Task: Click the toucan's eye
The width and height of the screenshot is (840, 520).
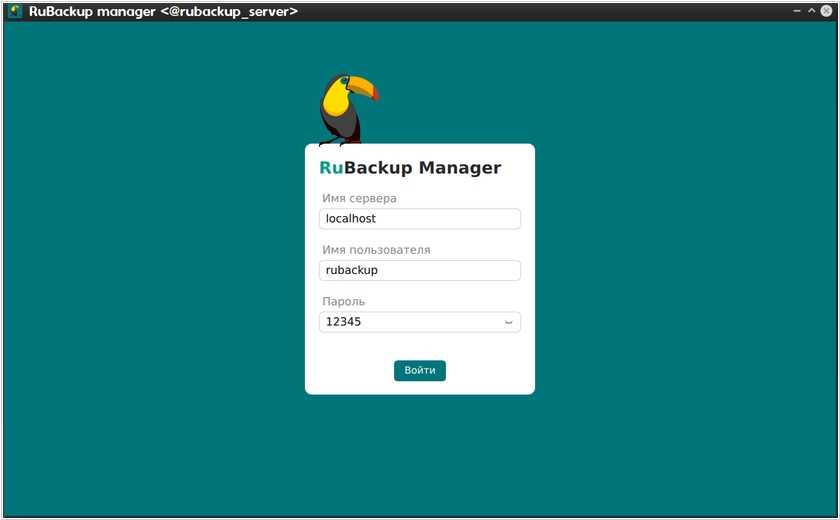Action: [x=345, y=81]
